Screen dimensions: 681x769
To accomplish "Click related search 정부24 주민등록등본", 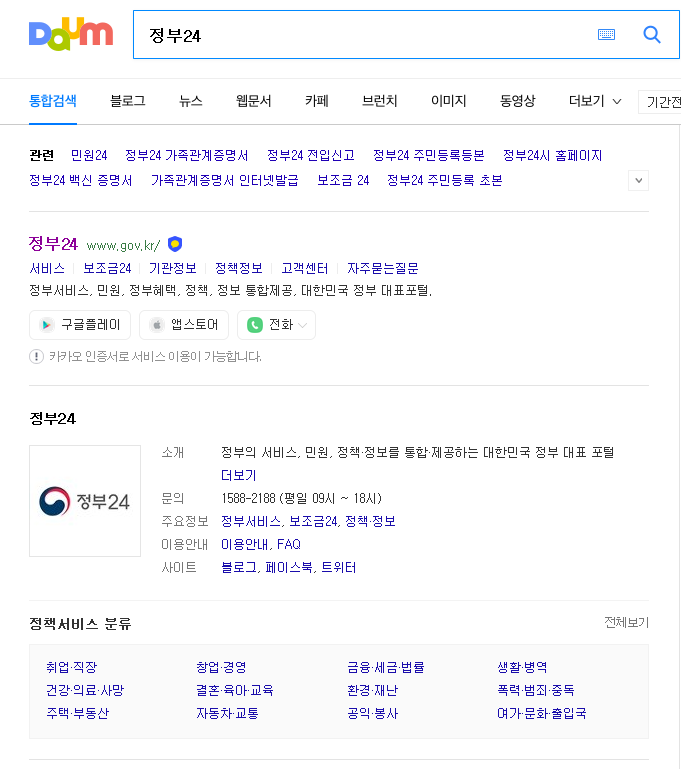I will pyautogui.click(x=429, y=155).
